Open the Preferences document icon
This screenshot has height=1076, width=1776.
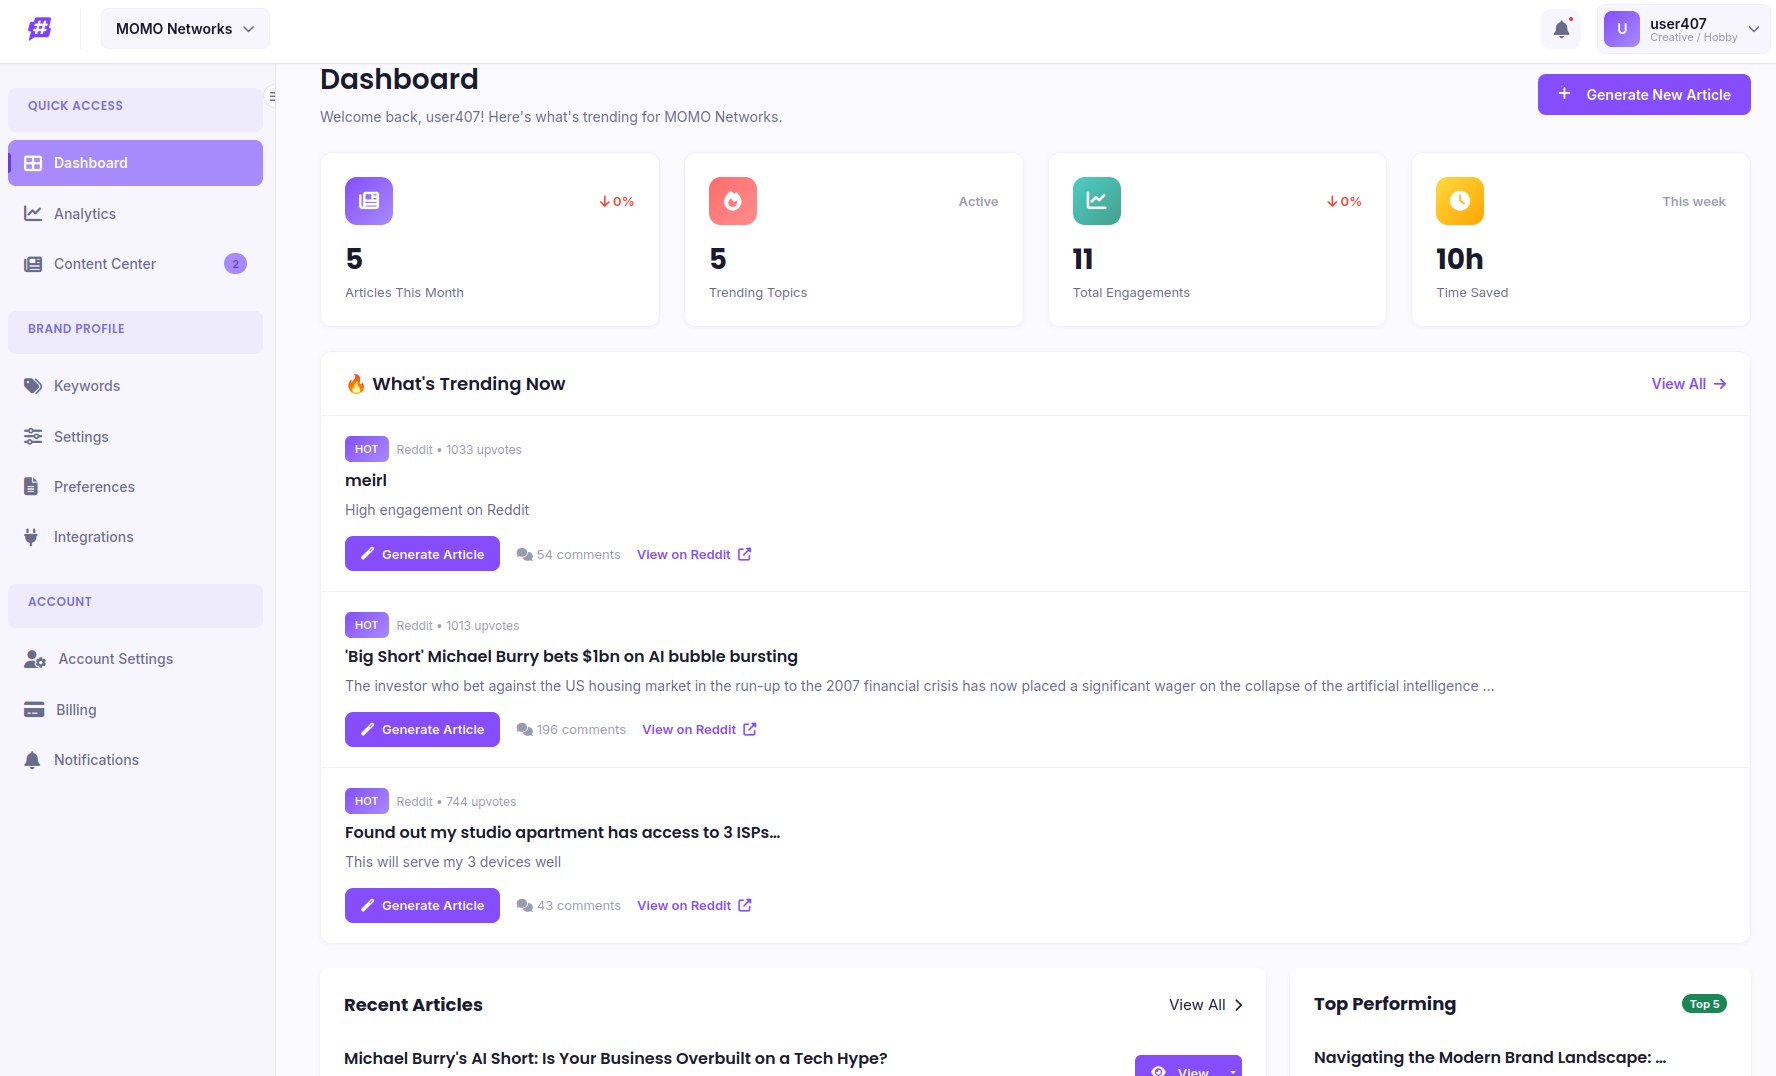(33, 486)
